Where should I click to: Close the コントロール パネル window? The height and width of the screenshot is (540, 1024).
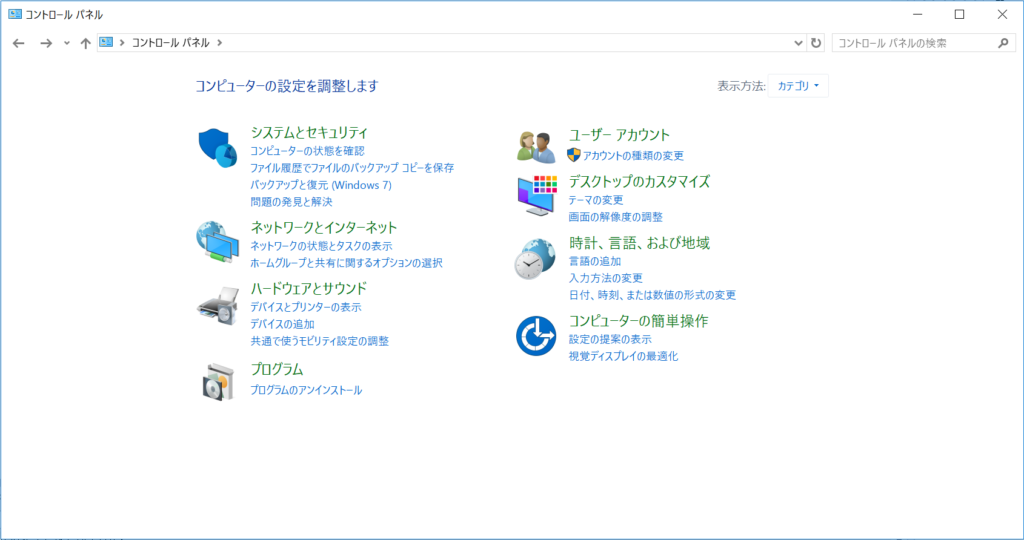click(x=1002, y=14)
